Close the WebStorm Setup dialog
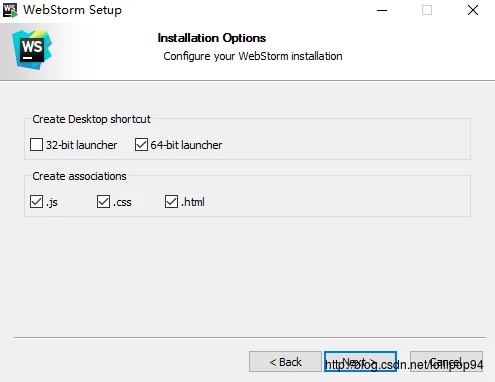 [473, 10]
